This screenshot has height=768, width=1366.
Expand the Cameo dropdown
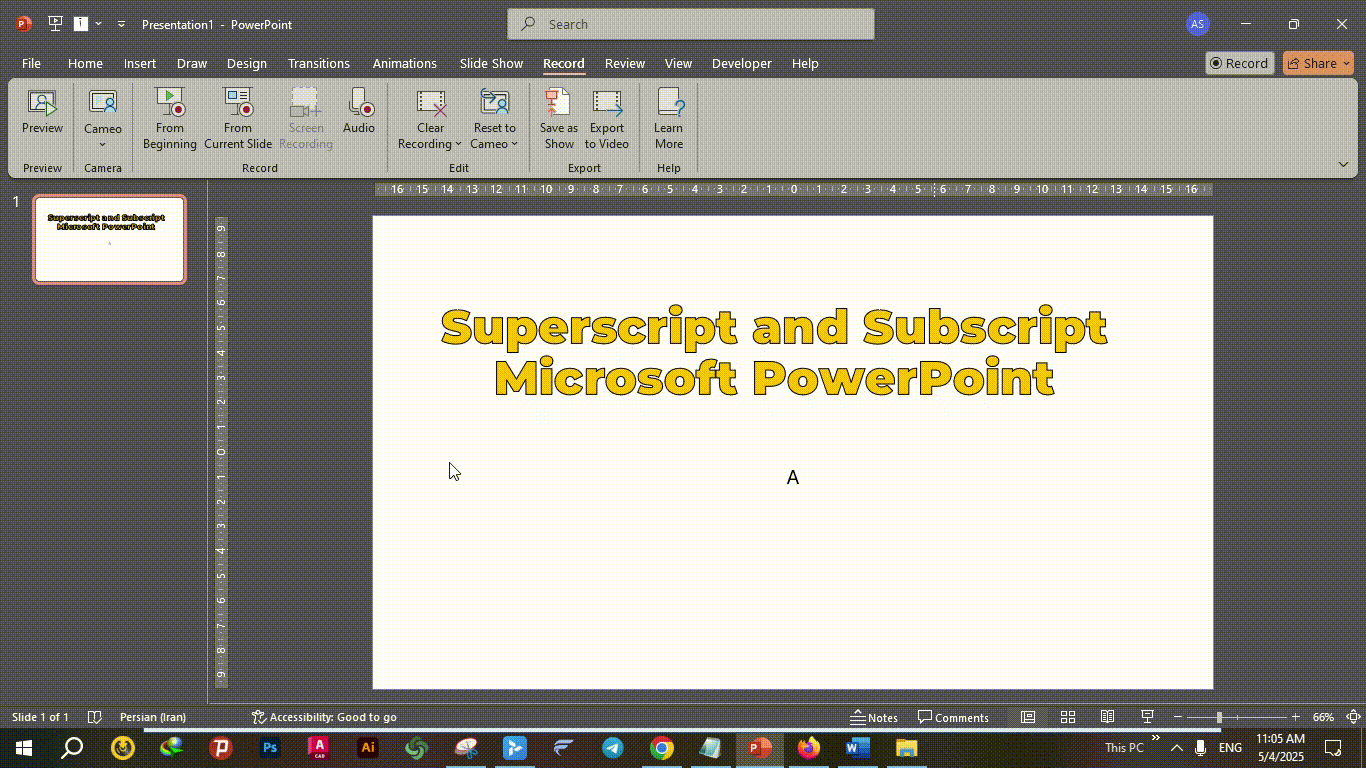coord(102,144)
